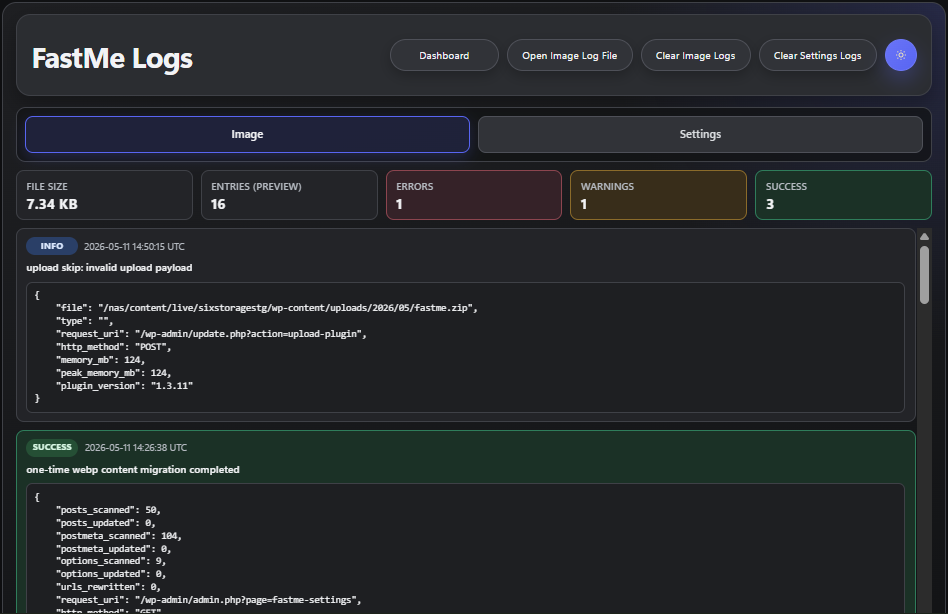Viewport: 948px width, 614px height.
Task: Click the "file" path line ending fastme.zip
Action: pyautogui.click(x=267, y=308)
